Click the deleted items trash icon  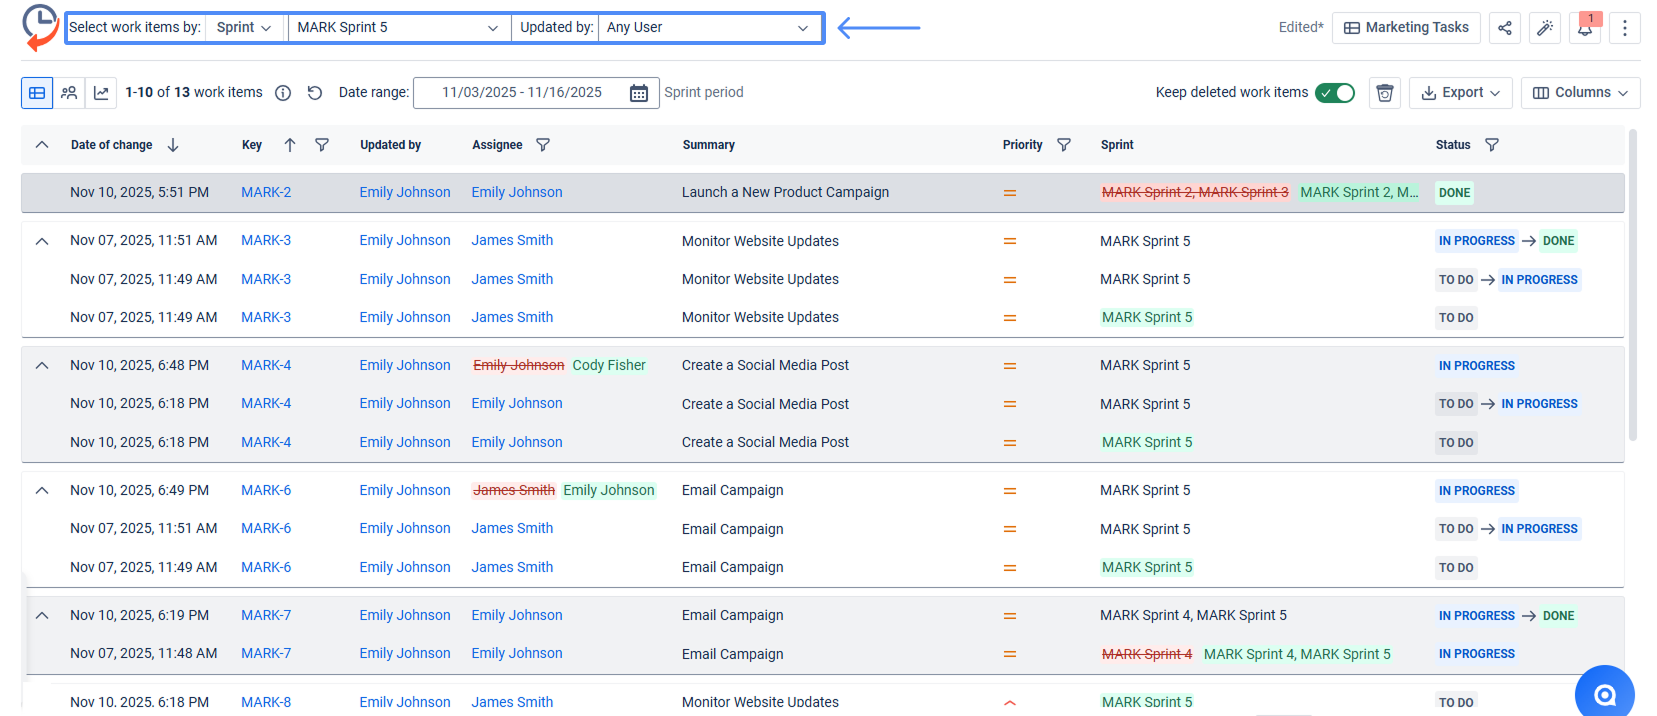1385,93
